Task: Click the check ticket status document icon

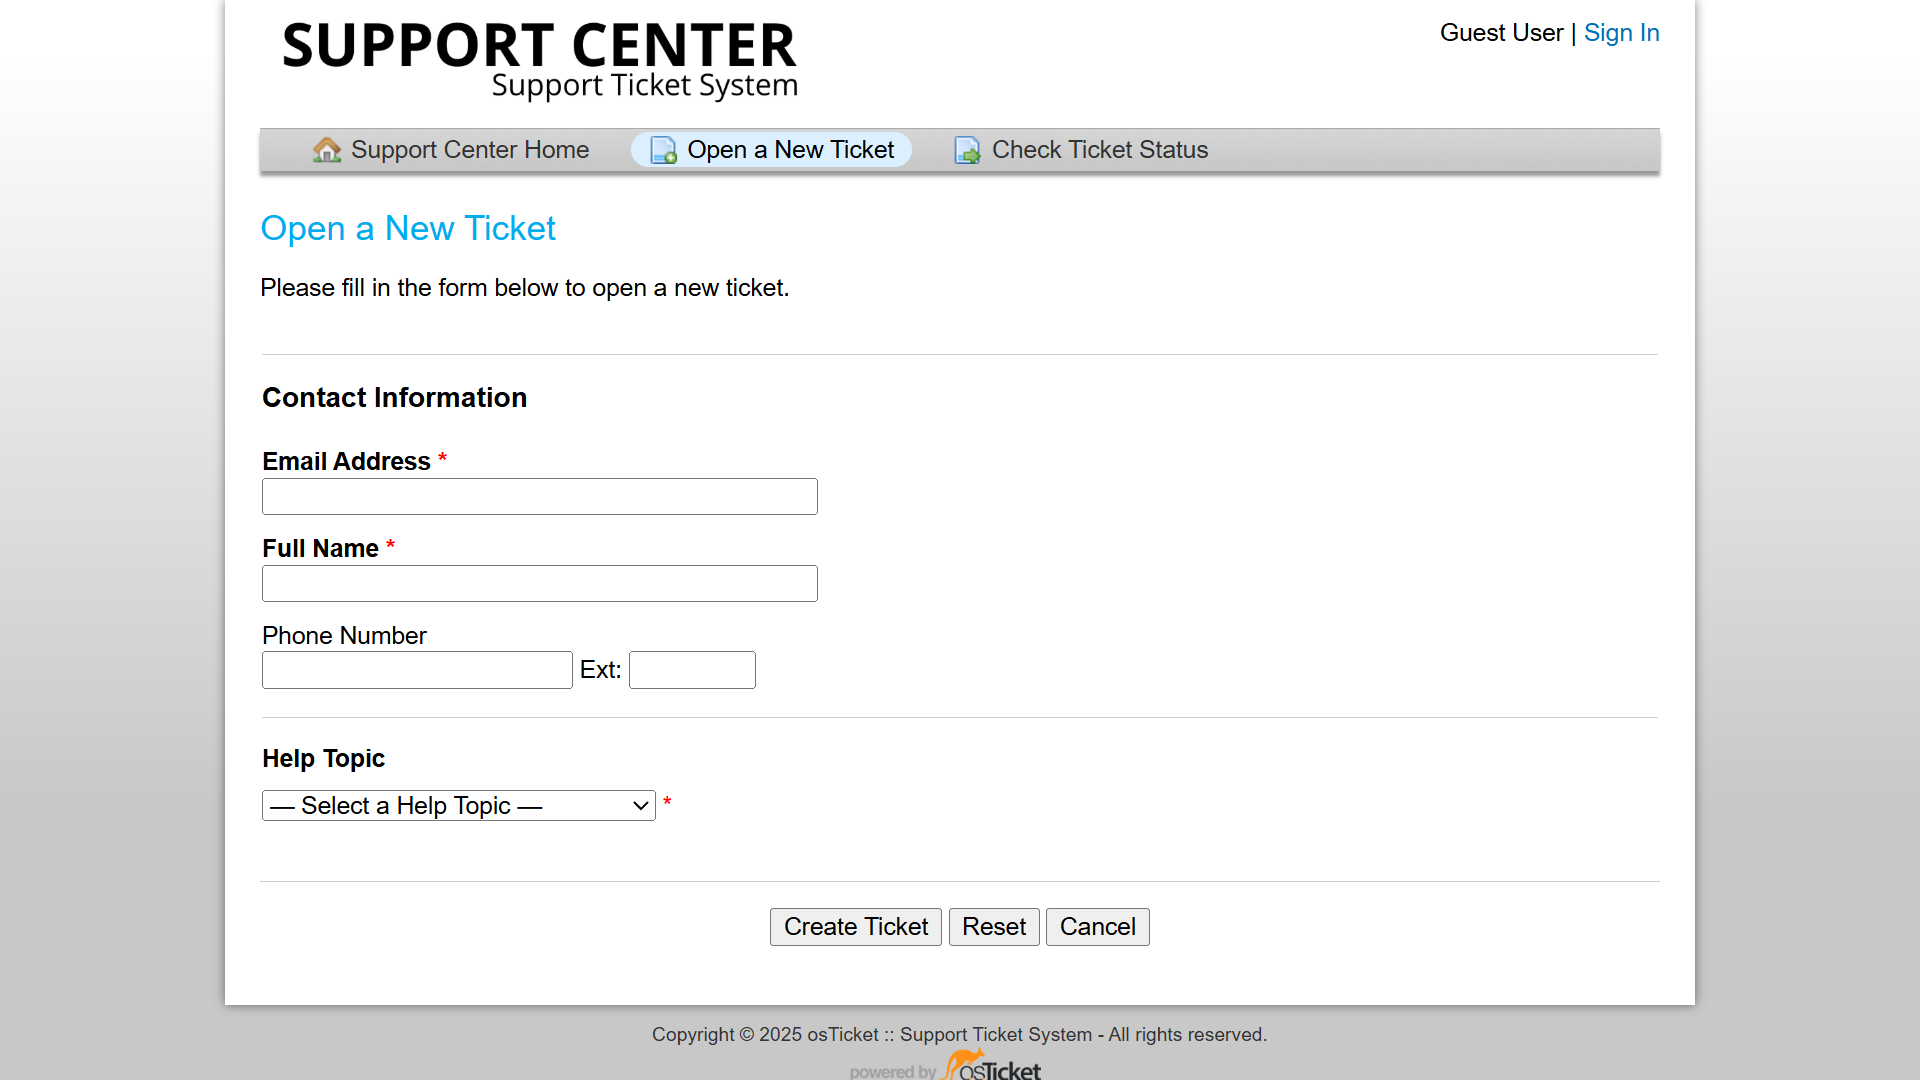Action: pos(968,150)
